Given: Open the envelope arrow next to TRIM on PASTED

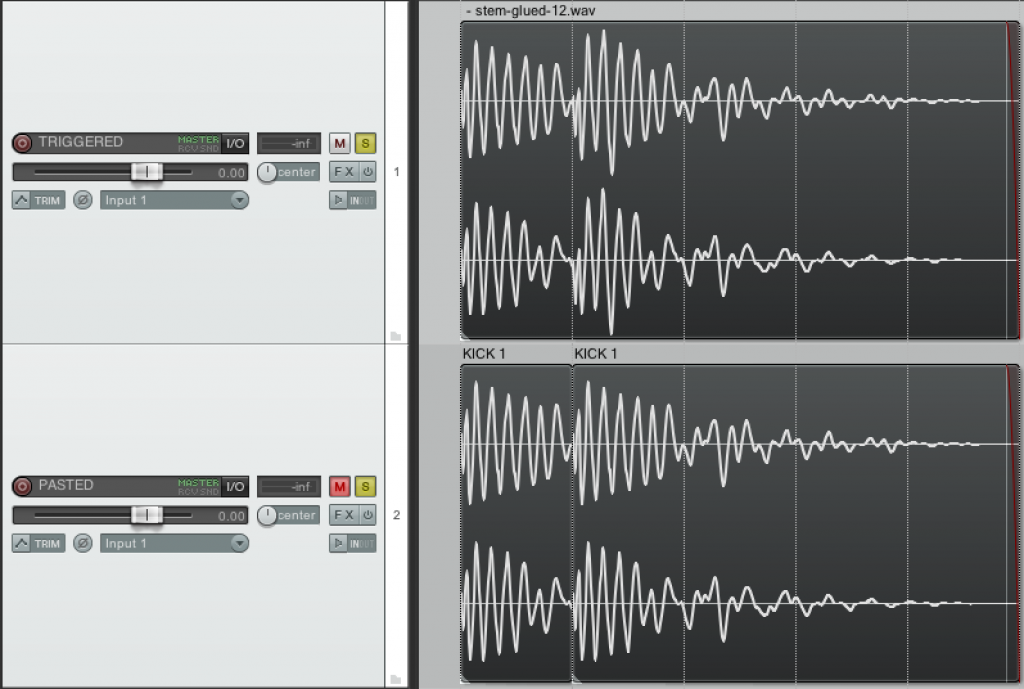Looking at the screenshot, I should [22, 543].
